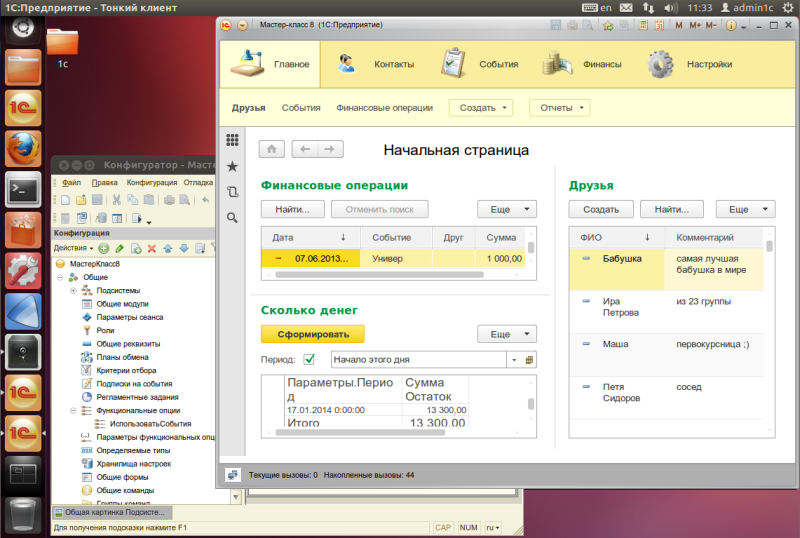The image size is (800, 538).
Task: Expand the Создать dropdown in navigation bar
Action: coord(481,108)
